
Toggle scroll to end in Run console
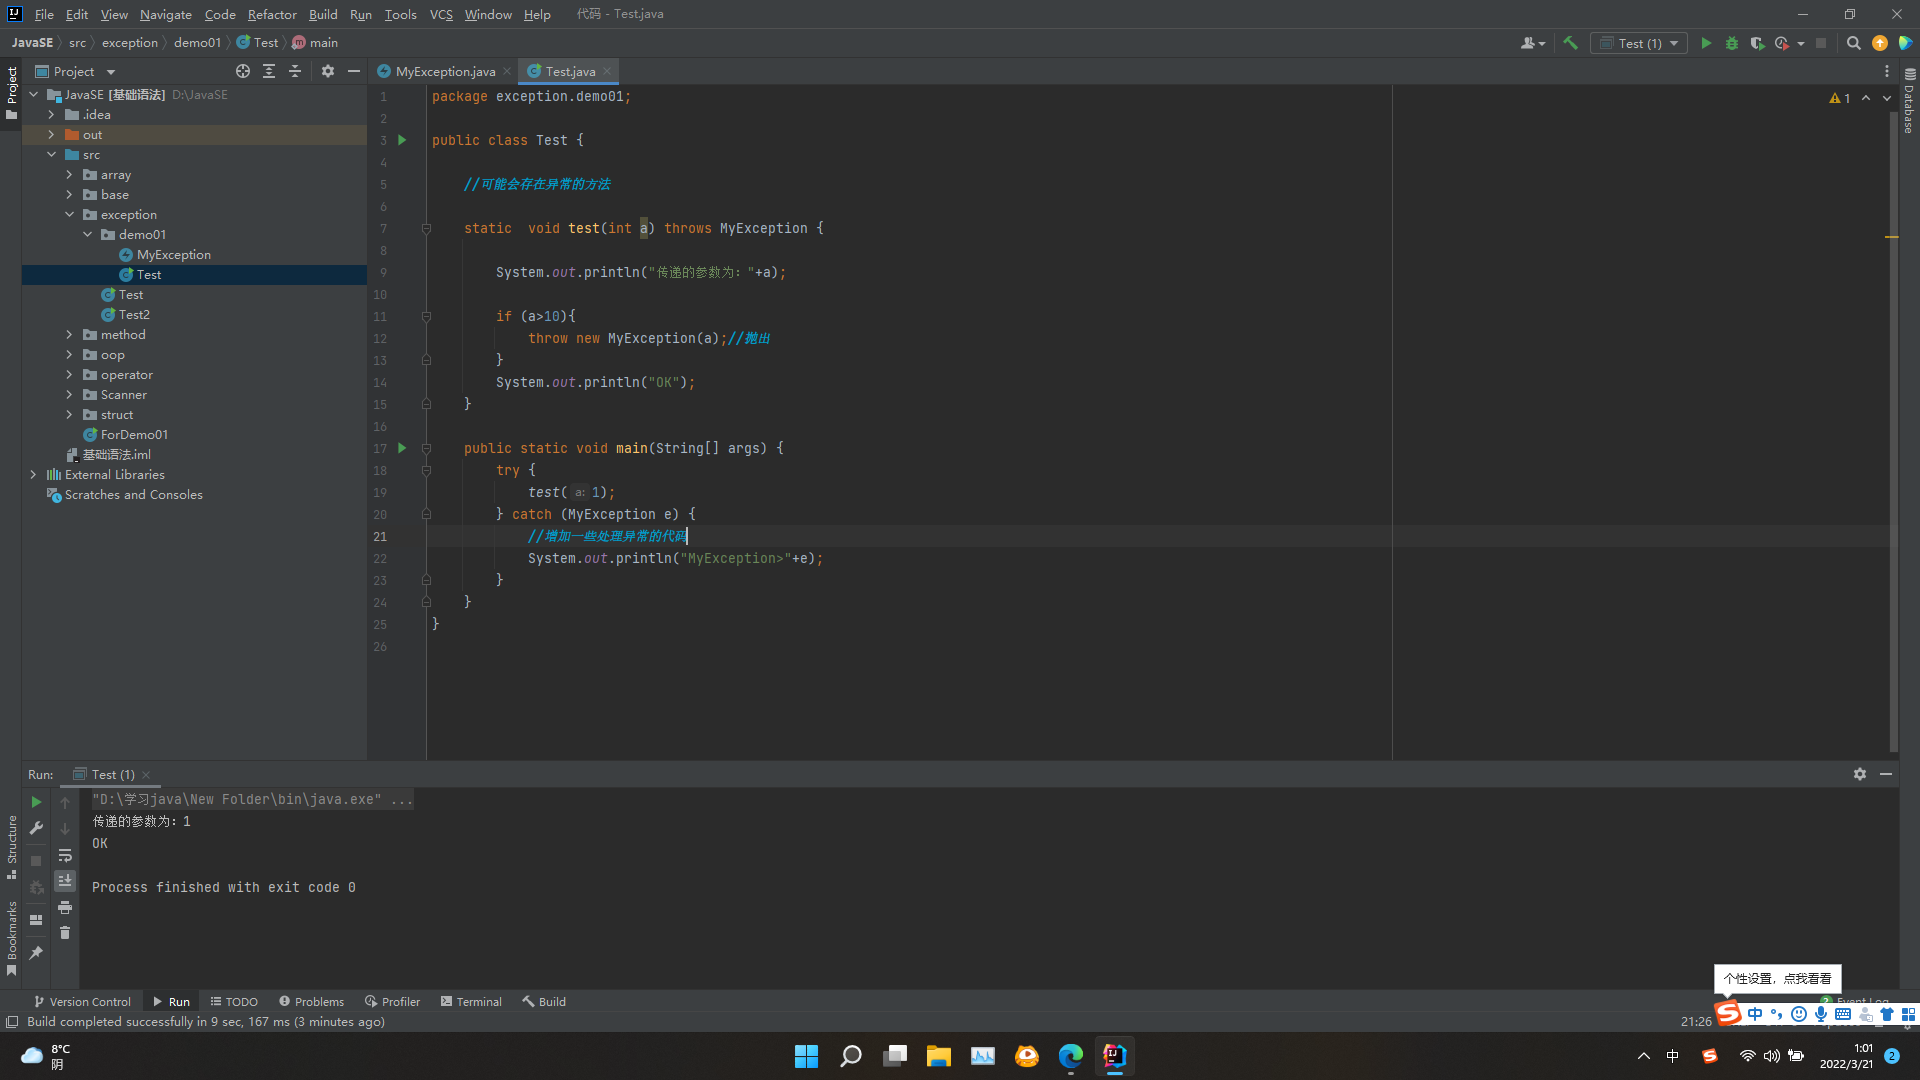click(65, 881)
